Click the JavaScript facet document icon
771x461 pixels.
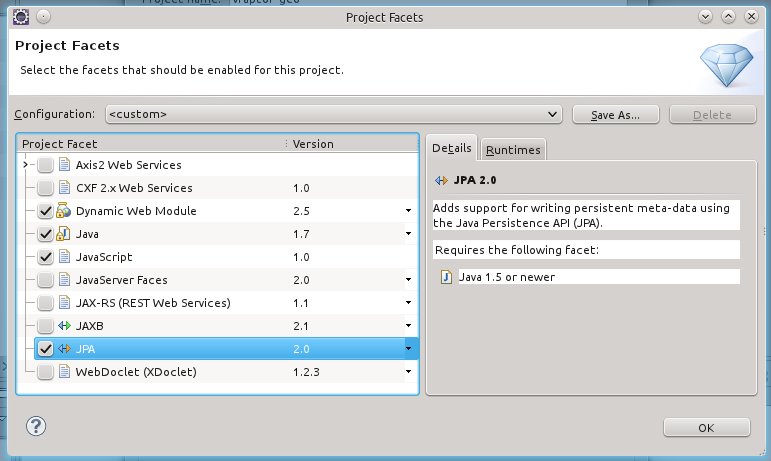[64, 257]
